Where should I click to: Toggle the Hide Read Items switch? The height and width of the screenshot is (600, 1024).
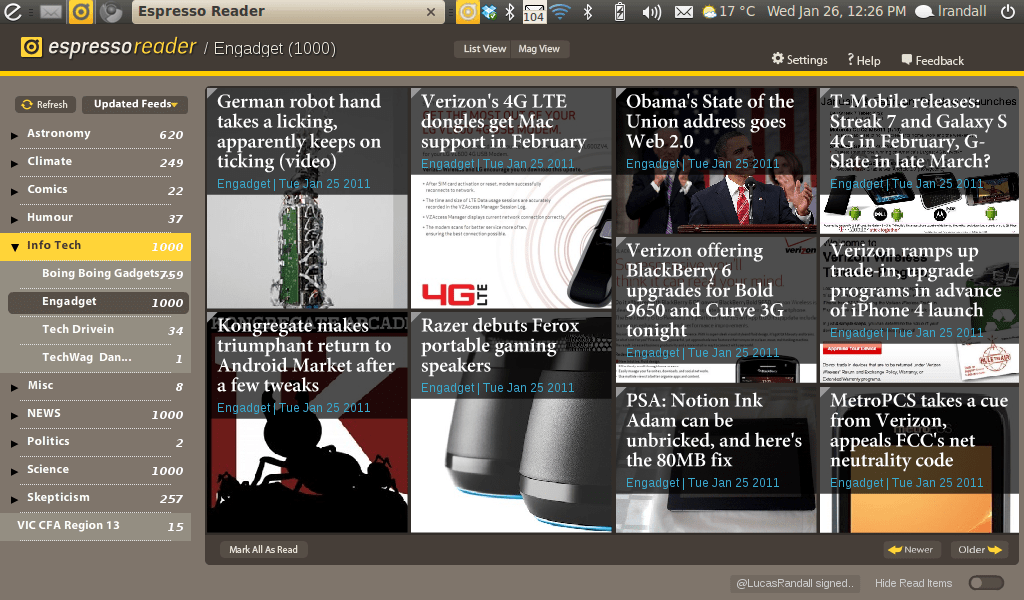(985, 583)
